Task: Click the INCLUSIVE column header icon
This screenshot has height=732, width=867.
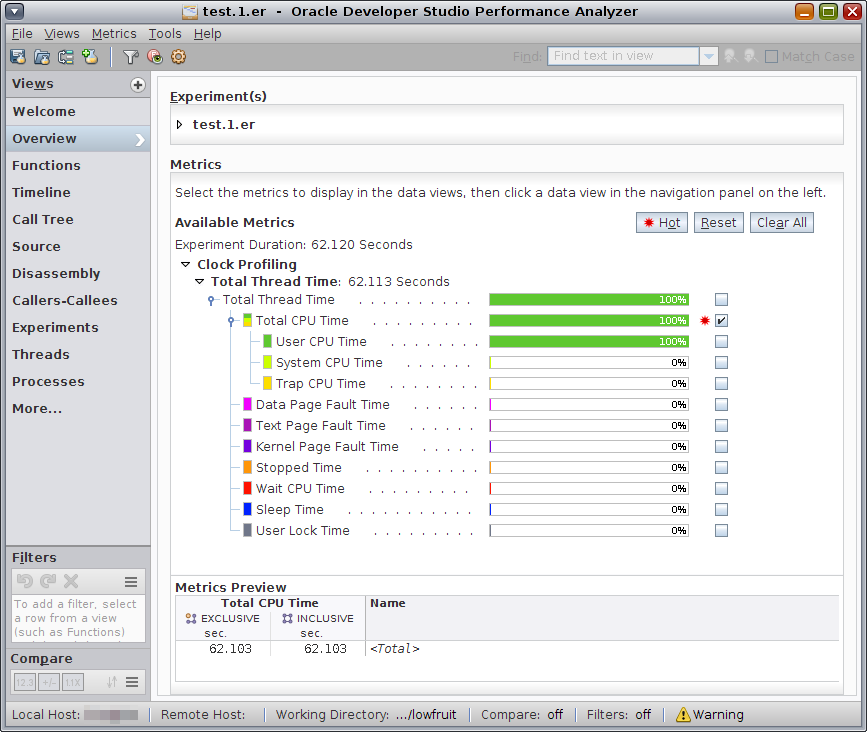Action: pos(287,618)
